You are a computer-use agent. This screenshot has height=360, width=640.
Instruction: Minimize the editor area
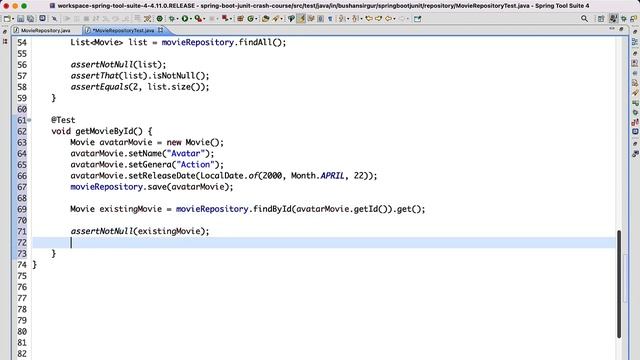click(612, 29)
